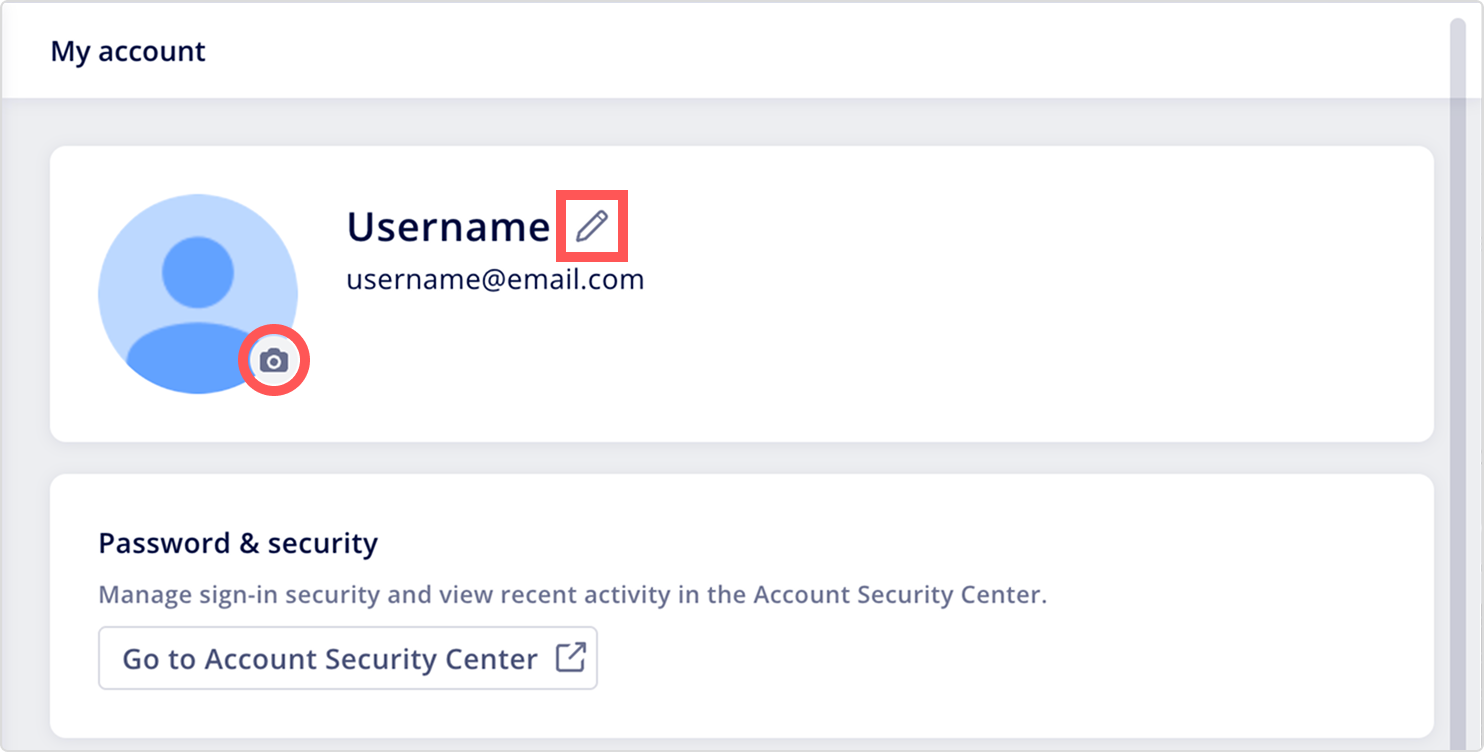The height and width of the screenshot is (752, 1484).
Task: Click the Manage sign-in security description text
Action: (572, 595)
